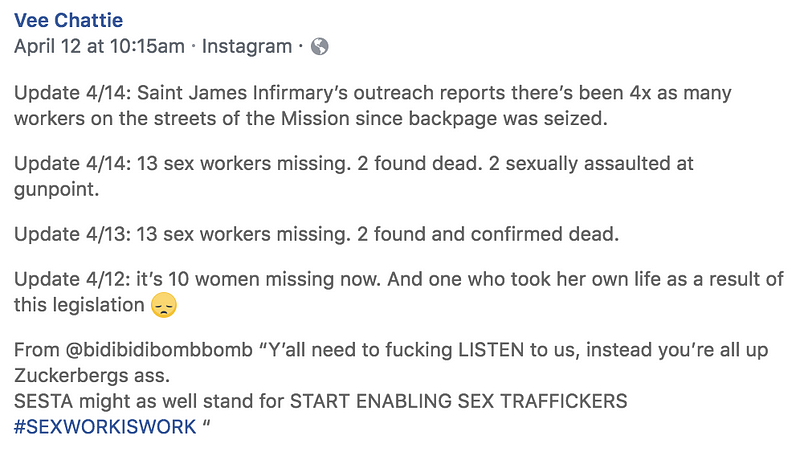Click the Update 4/13 paragraph

pyautogui.click(x=316, y=234)
